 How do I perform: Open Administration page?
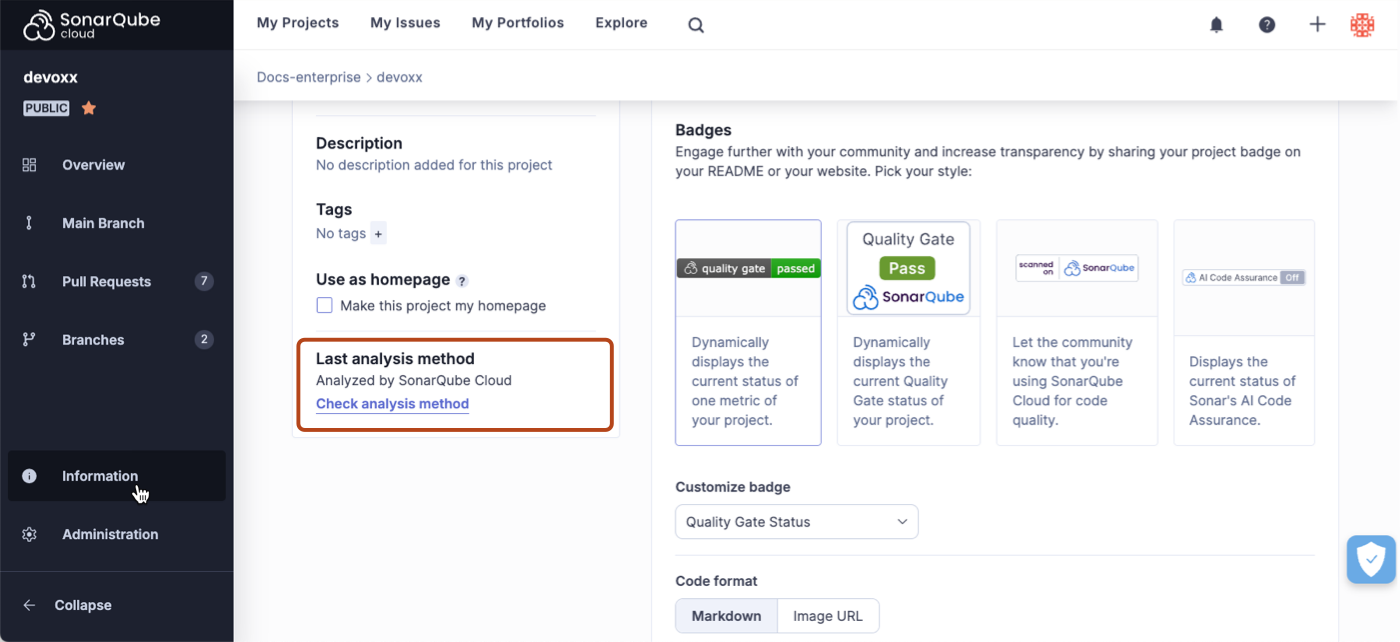click(110, 534)
